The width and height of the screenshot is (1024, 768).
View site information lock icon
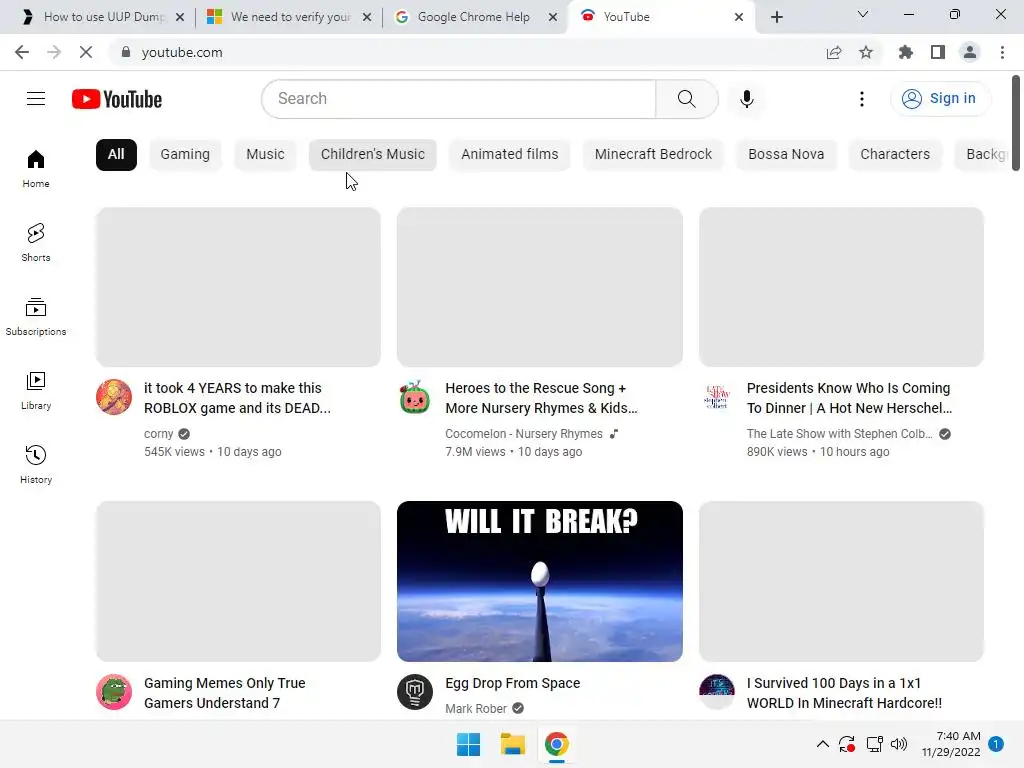coord(126,52)
